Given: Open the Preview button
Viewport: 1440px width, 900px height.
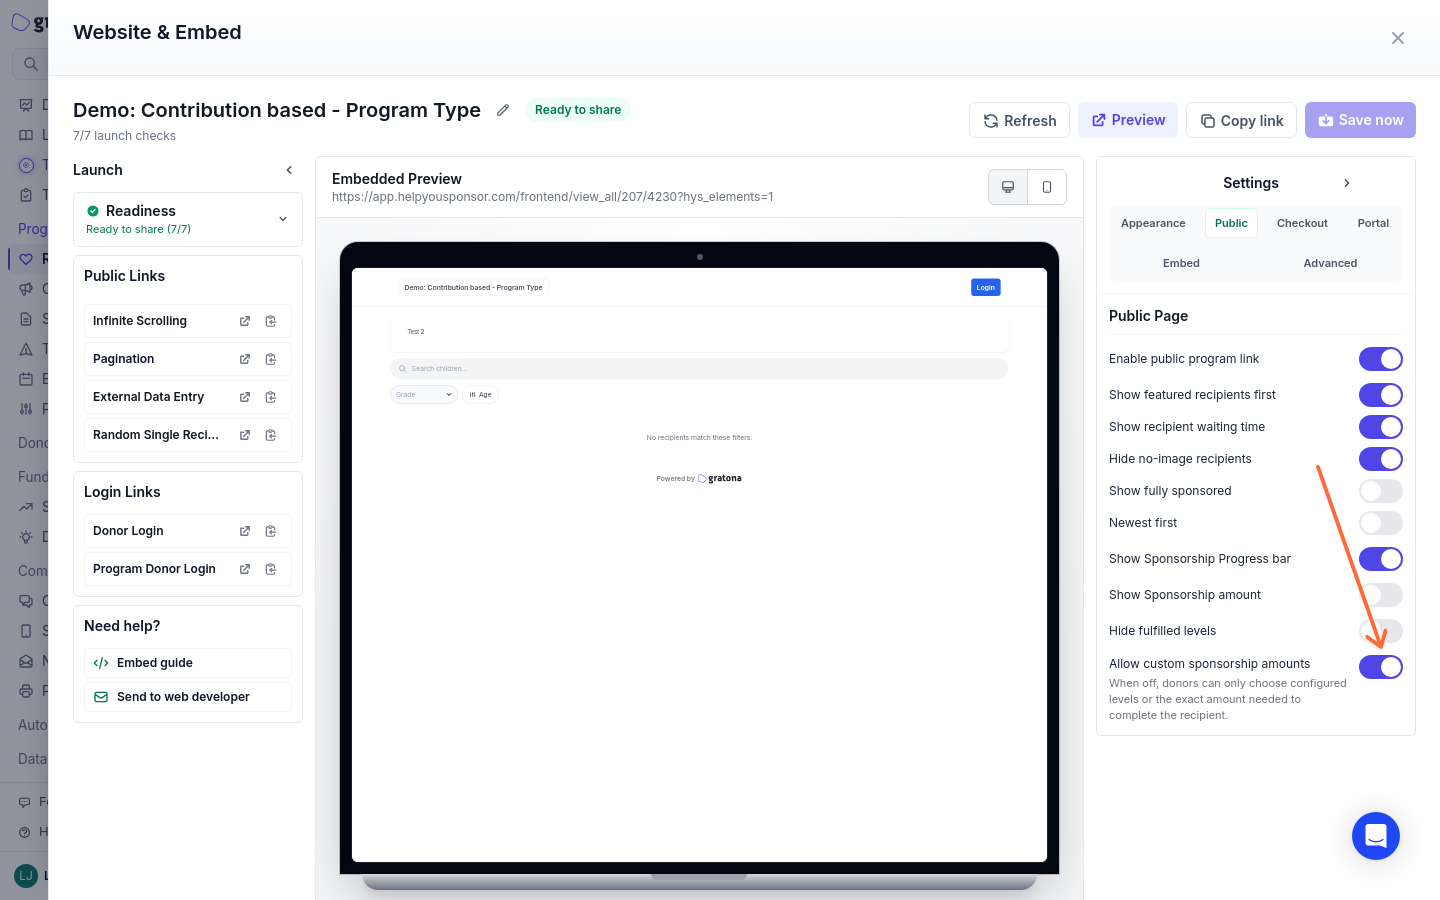Looking at the screenshot, I should (1128, 120).
